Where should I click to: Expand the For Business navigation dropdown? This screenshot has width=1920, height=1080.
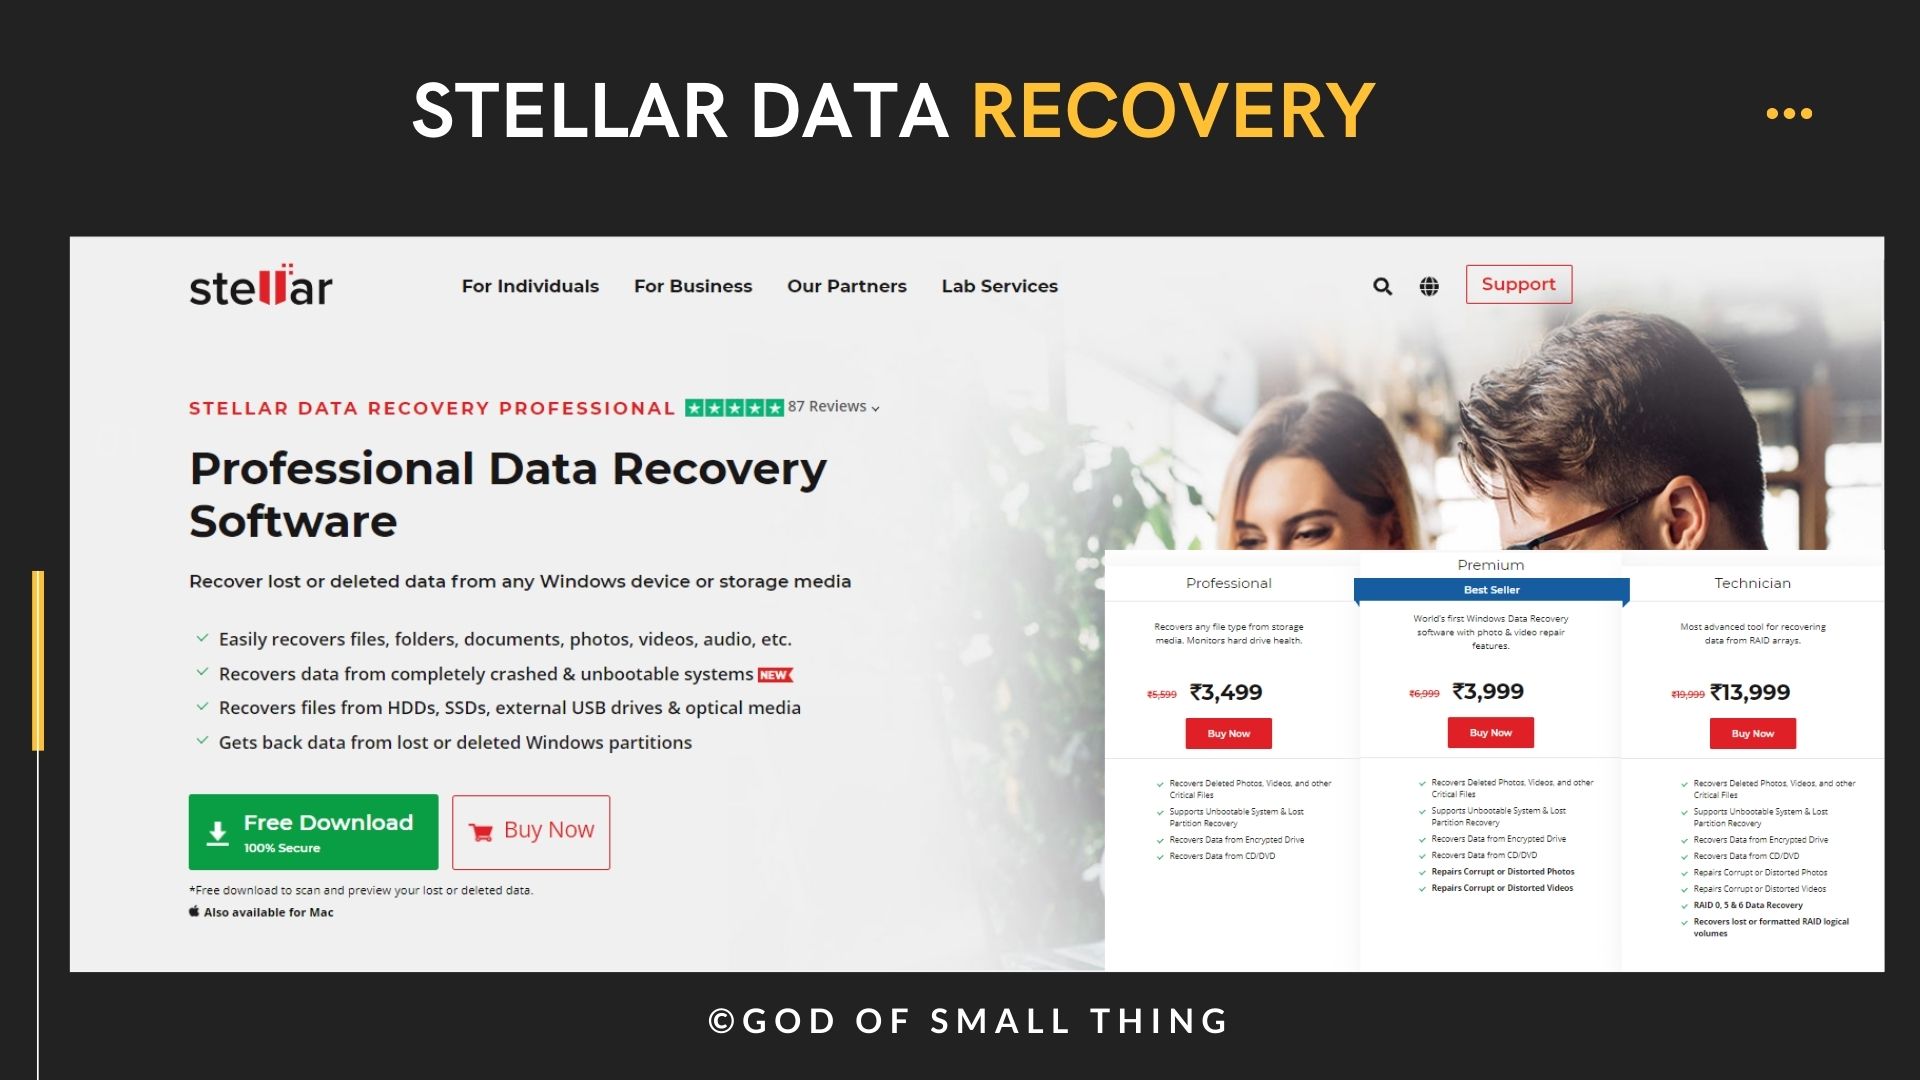point(692,285)
